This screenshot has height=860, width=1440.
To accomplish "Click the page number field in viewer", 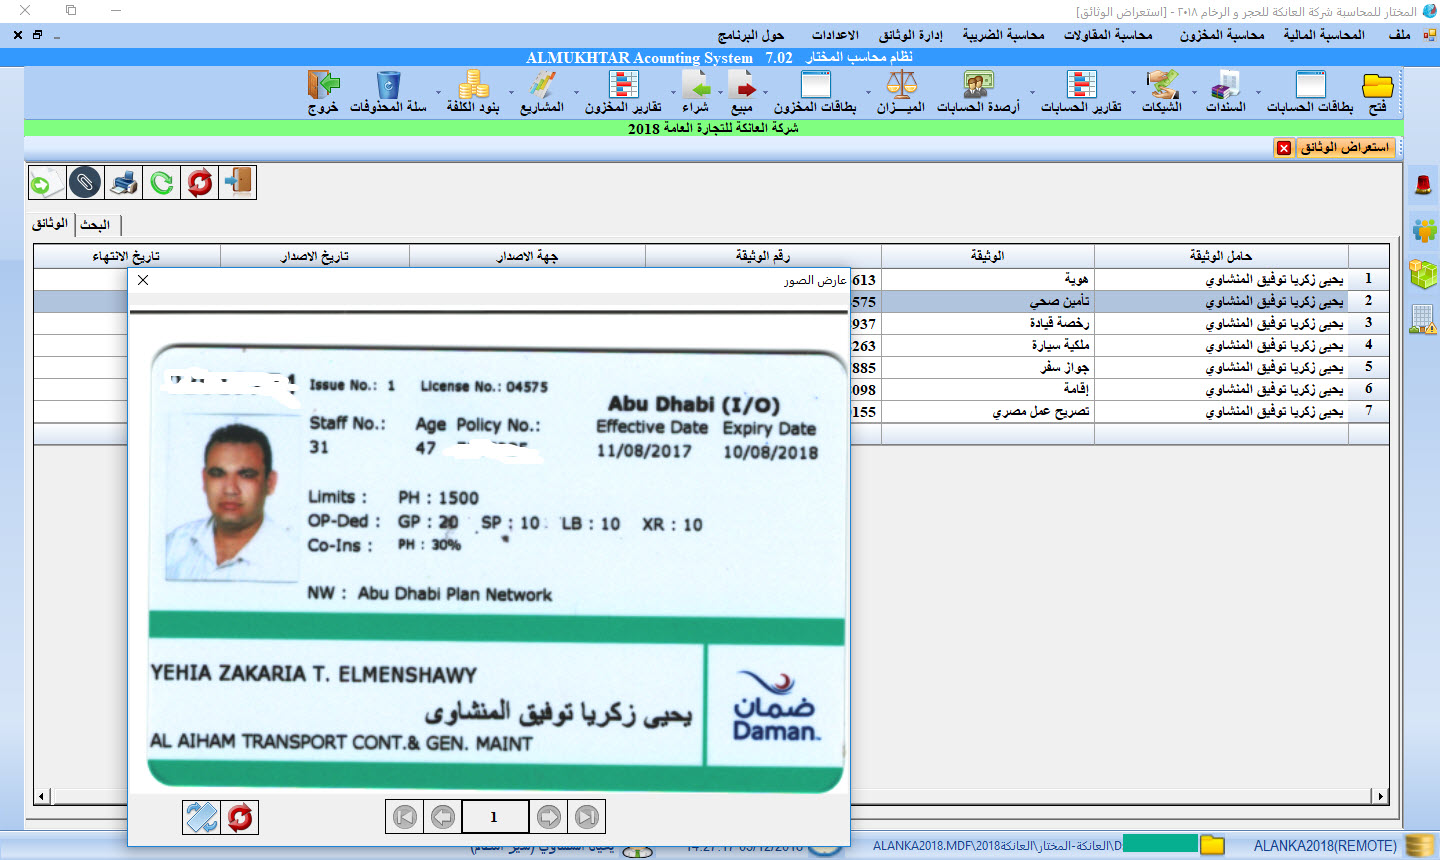I will (495, 817).
